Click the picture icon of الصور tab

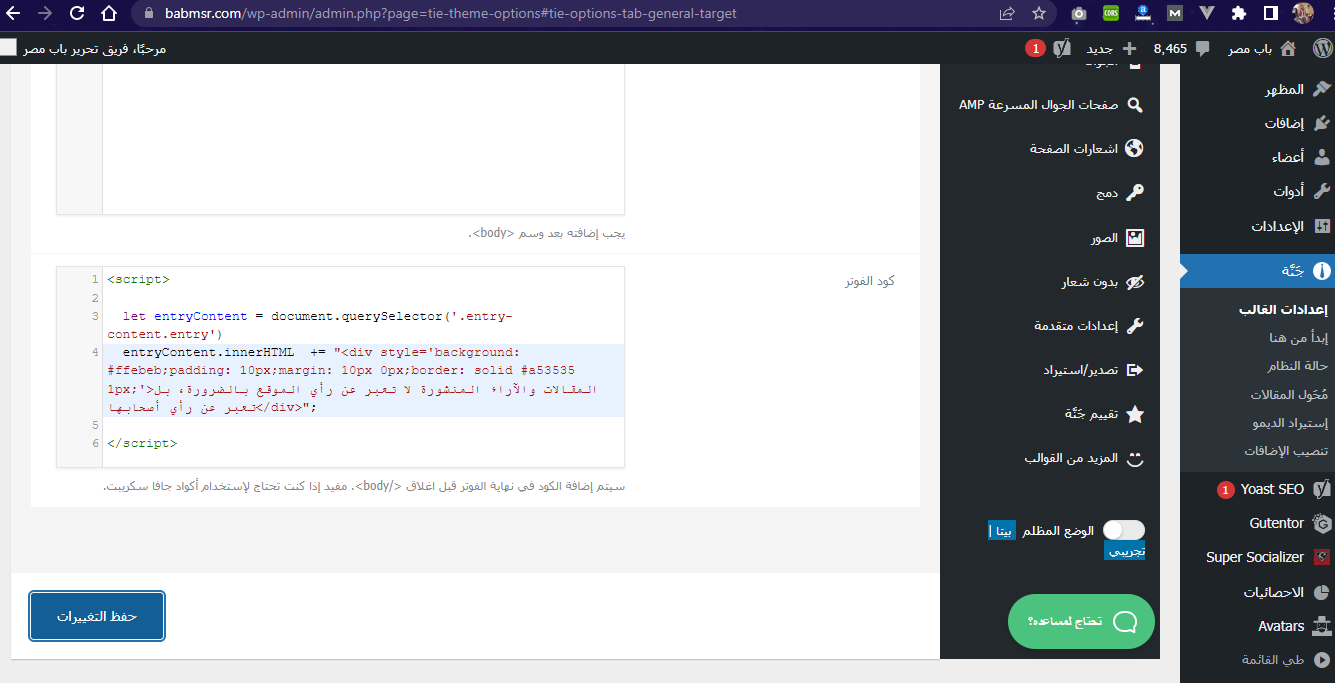click(1135, 238)
